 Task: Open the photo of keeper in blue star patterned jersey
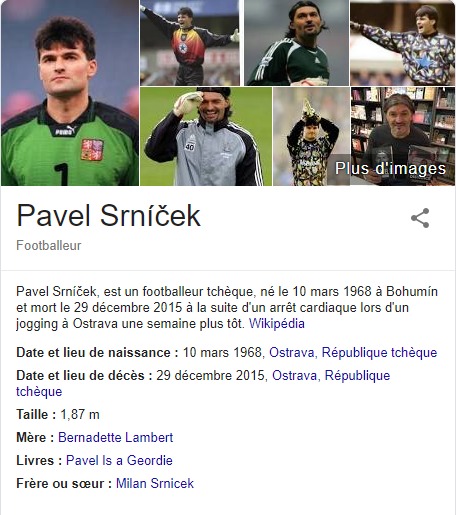402,43
